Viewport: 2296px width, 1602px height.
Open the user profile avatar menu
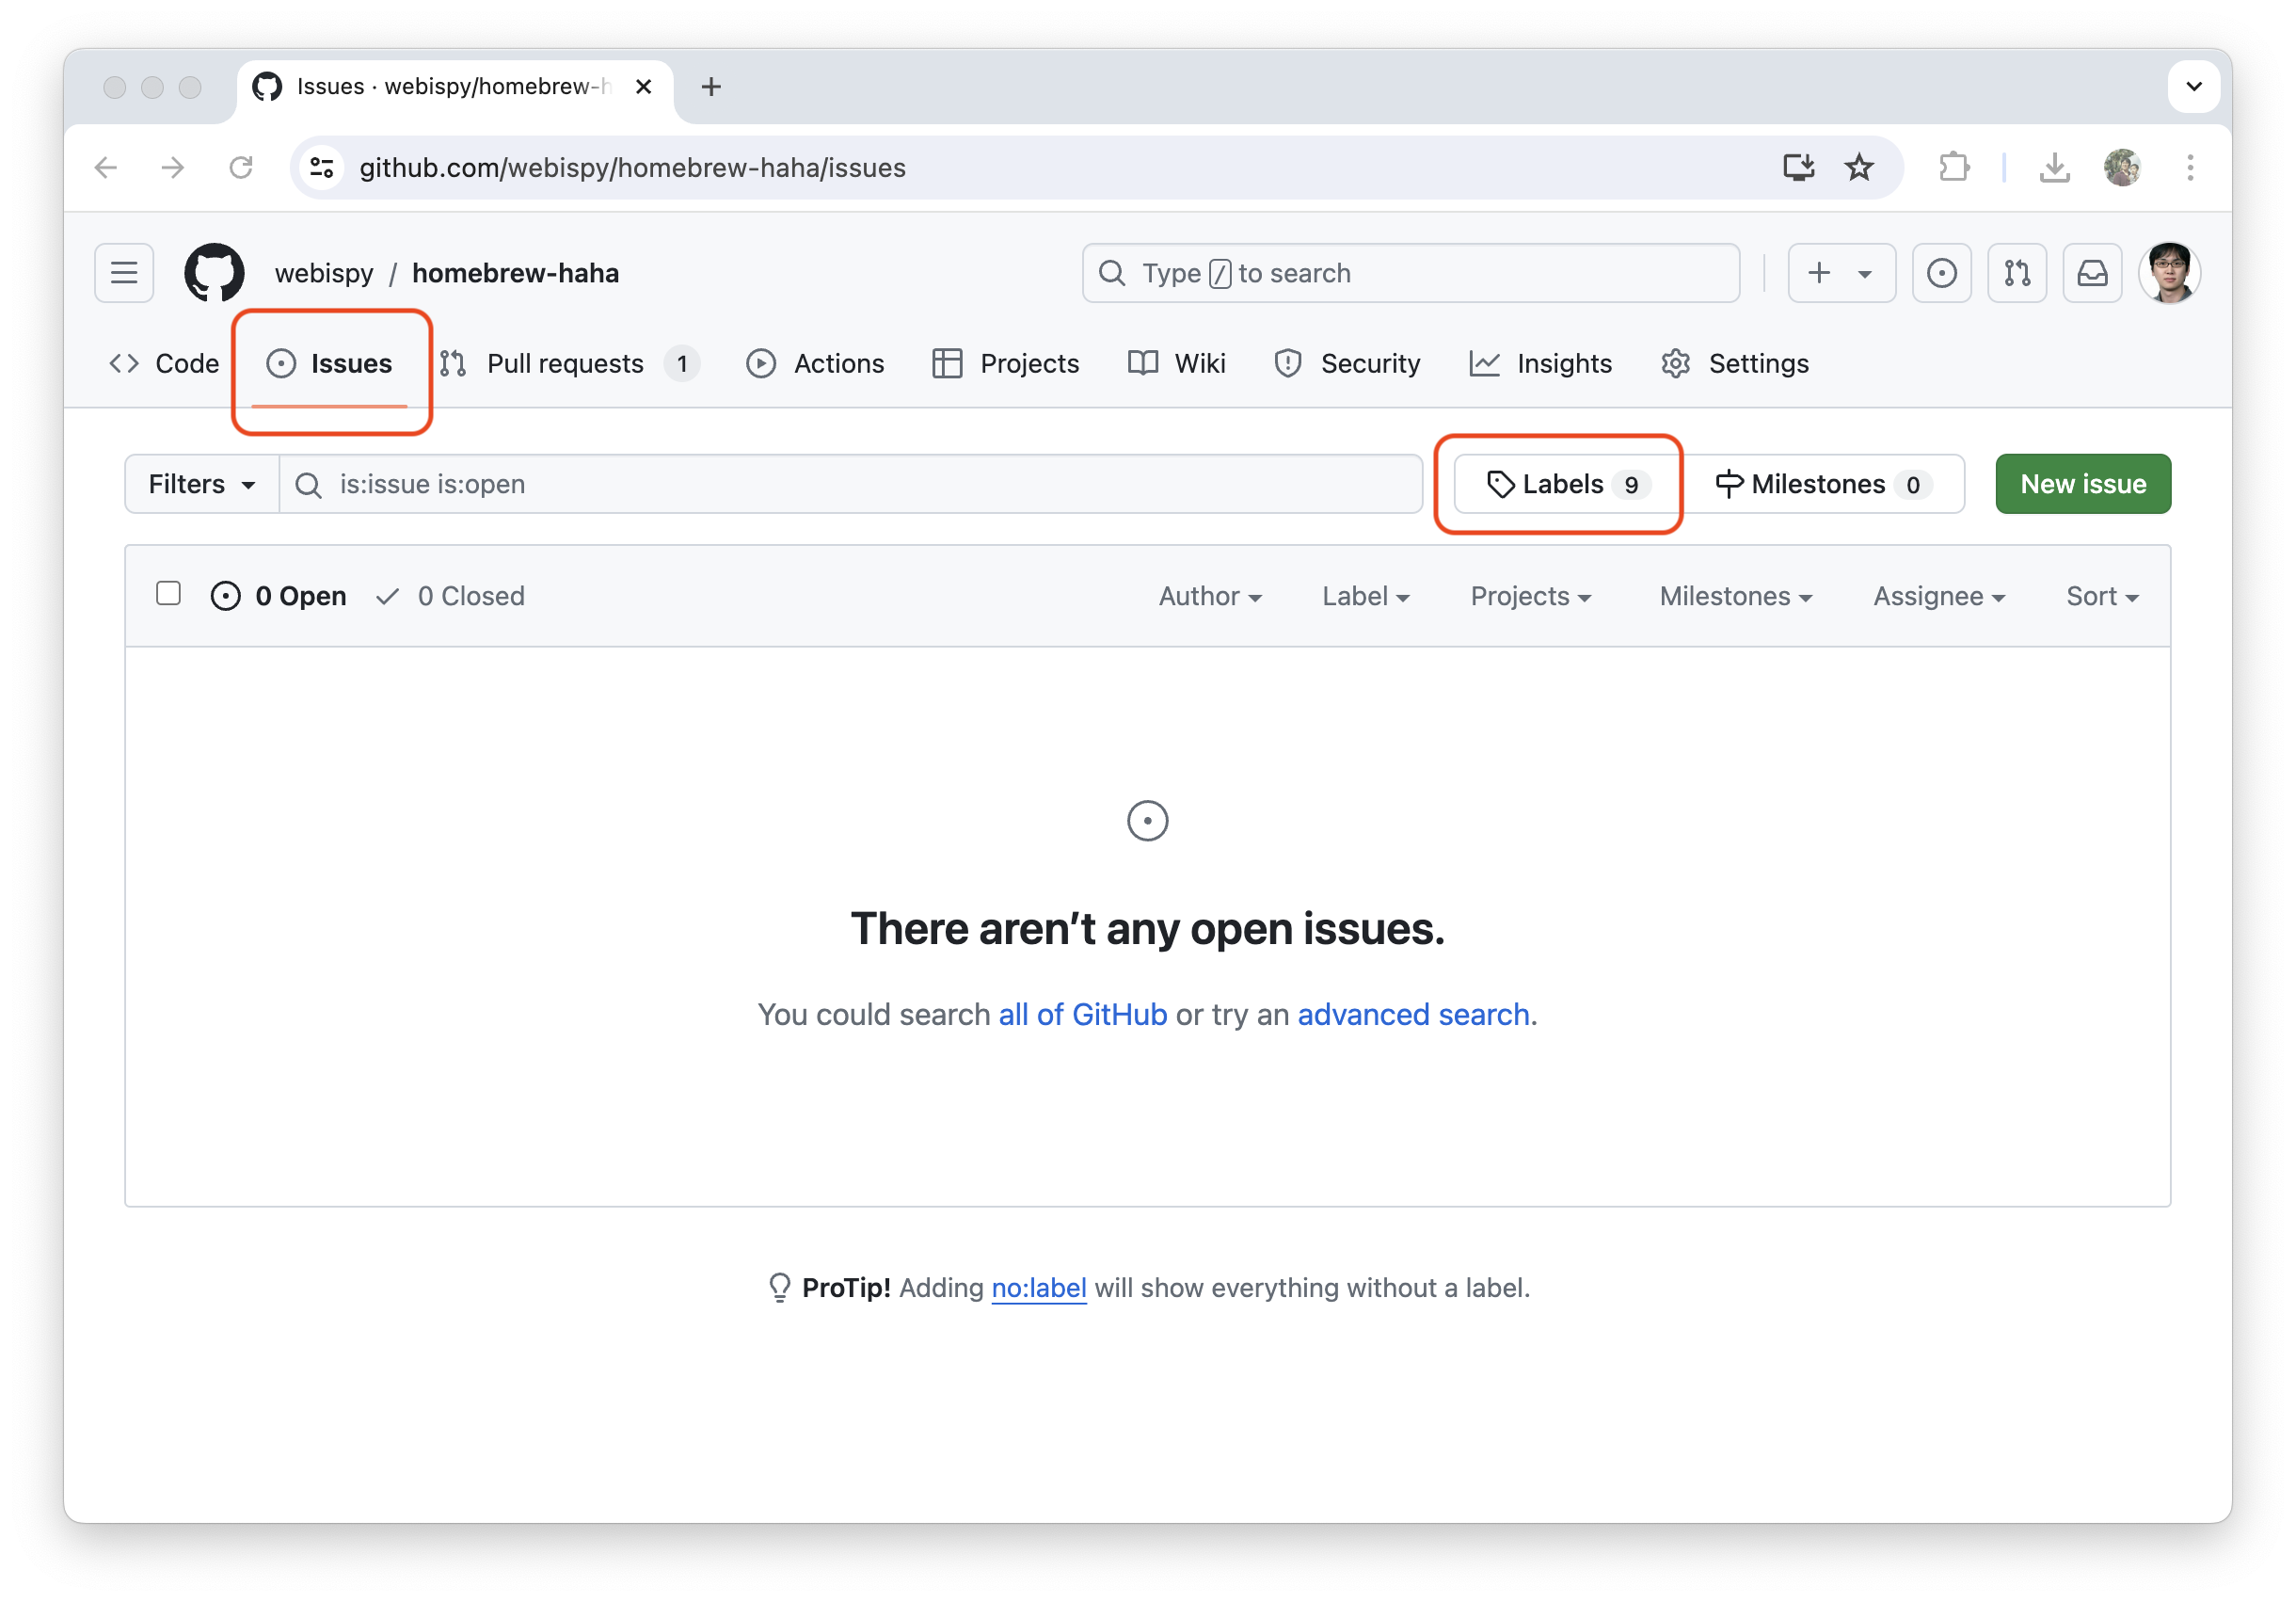(2169, 273)
